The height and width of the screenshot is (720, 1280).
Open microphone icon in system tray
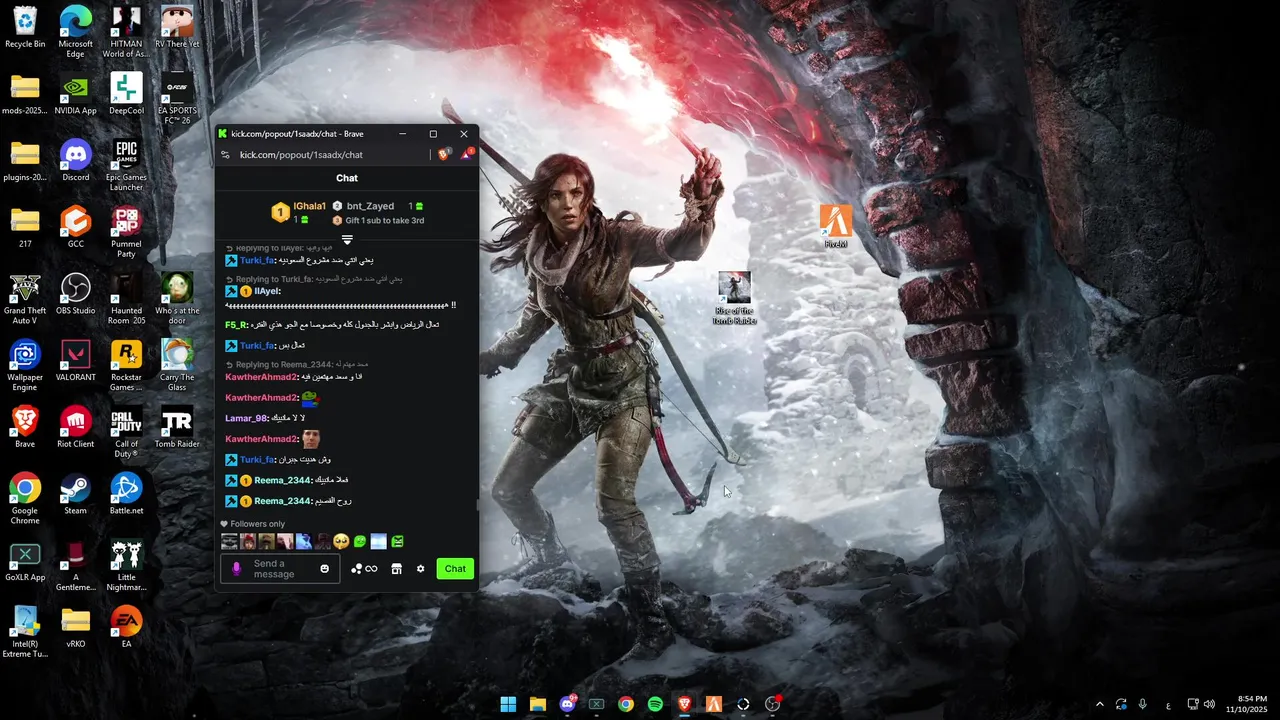[x=1142, y=704]
